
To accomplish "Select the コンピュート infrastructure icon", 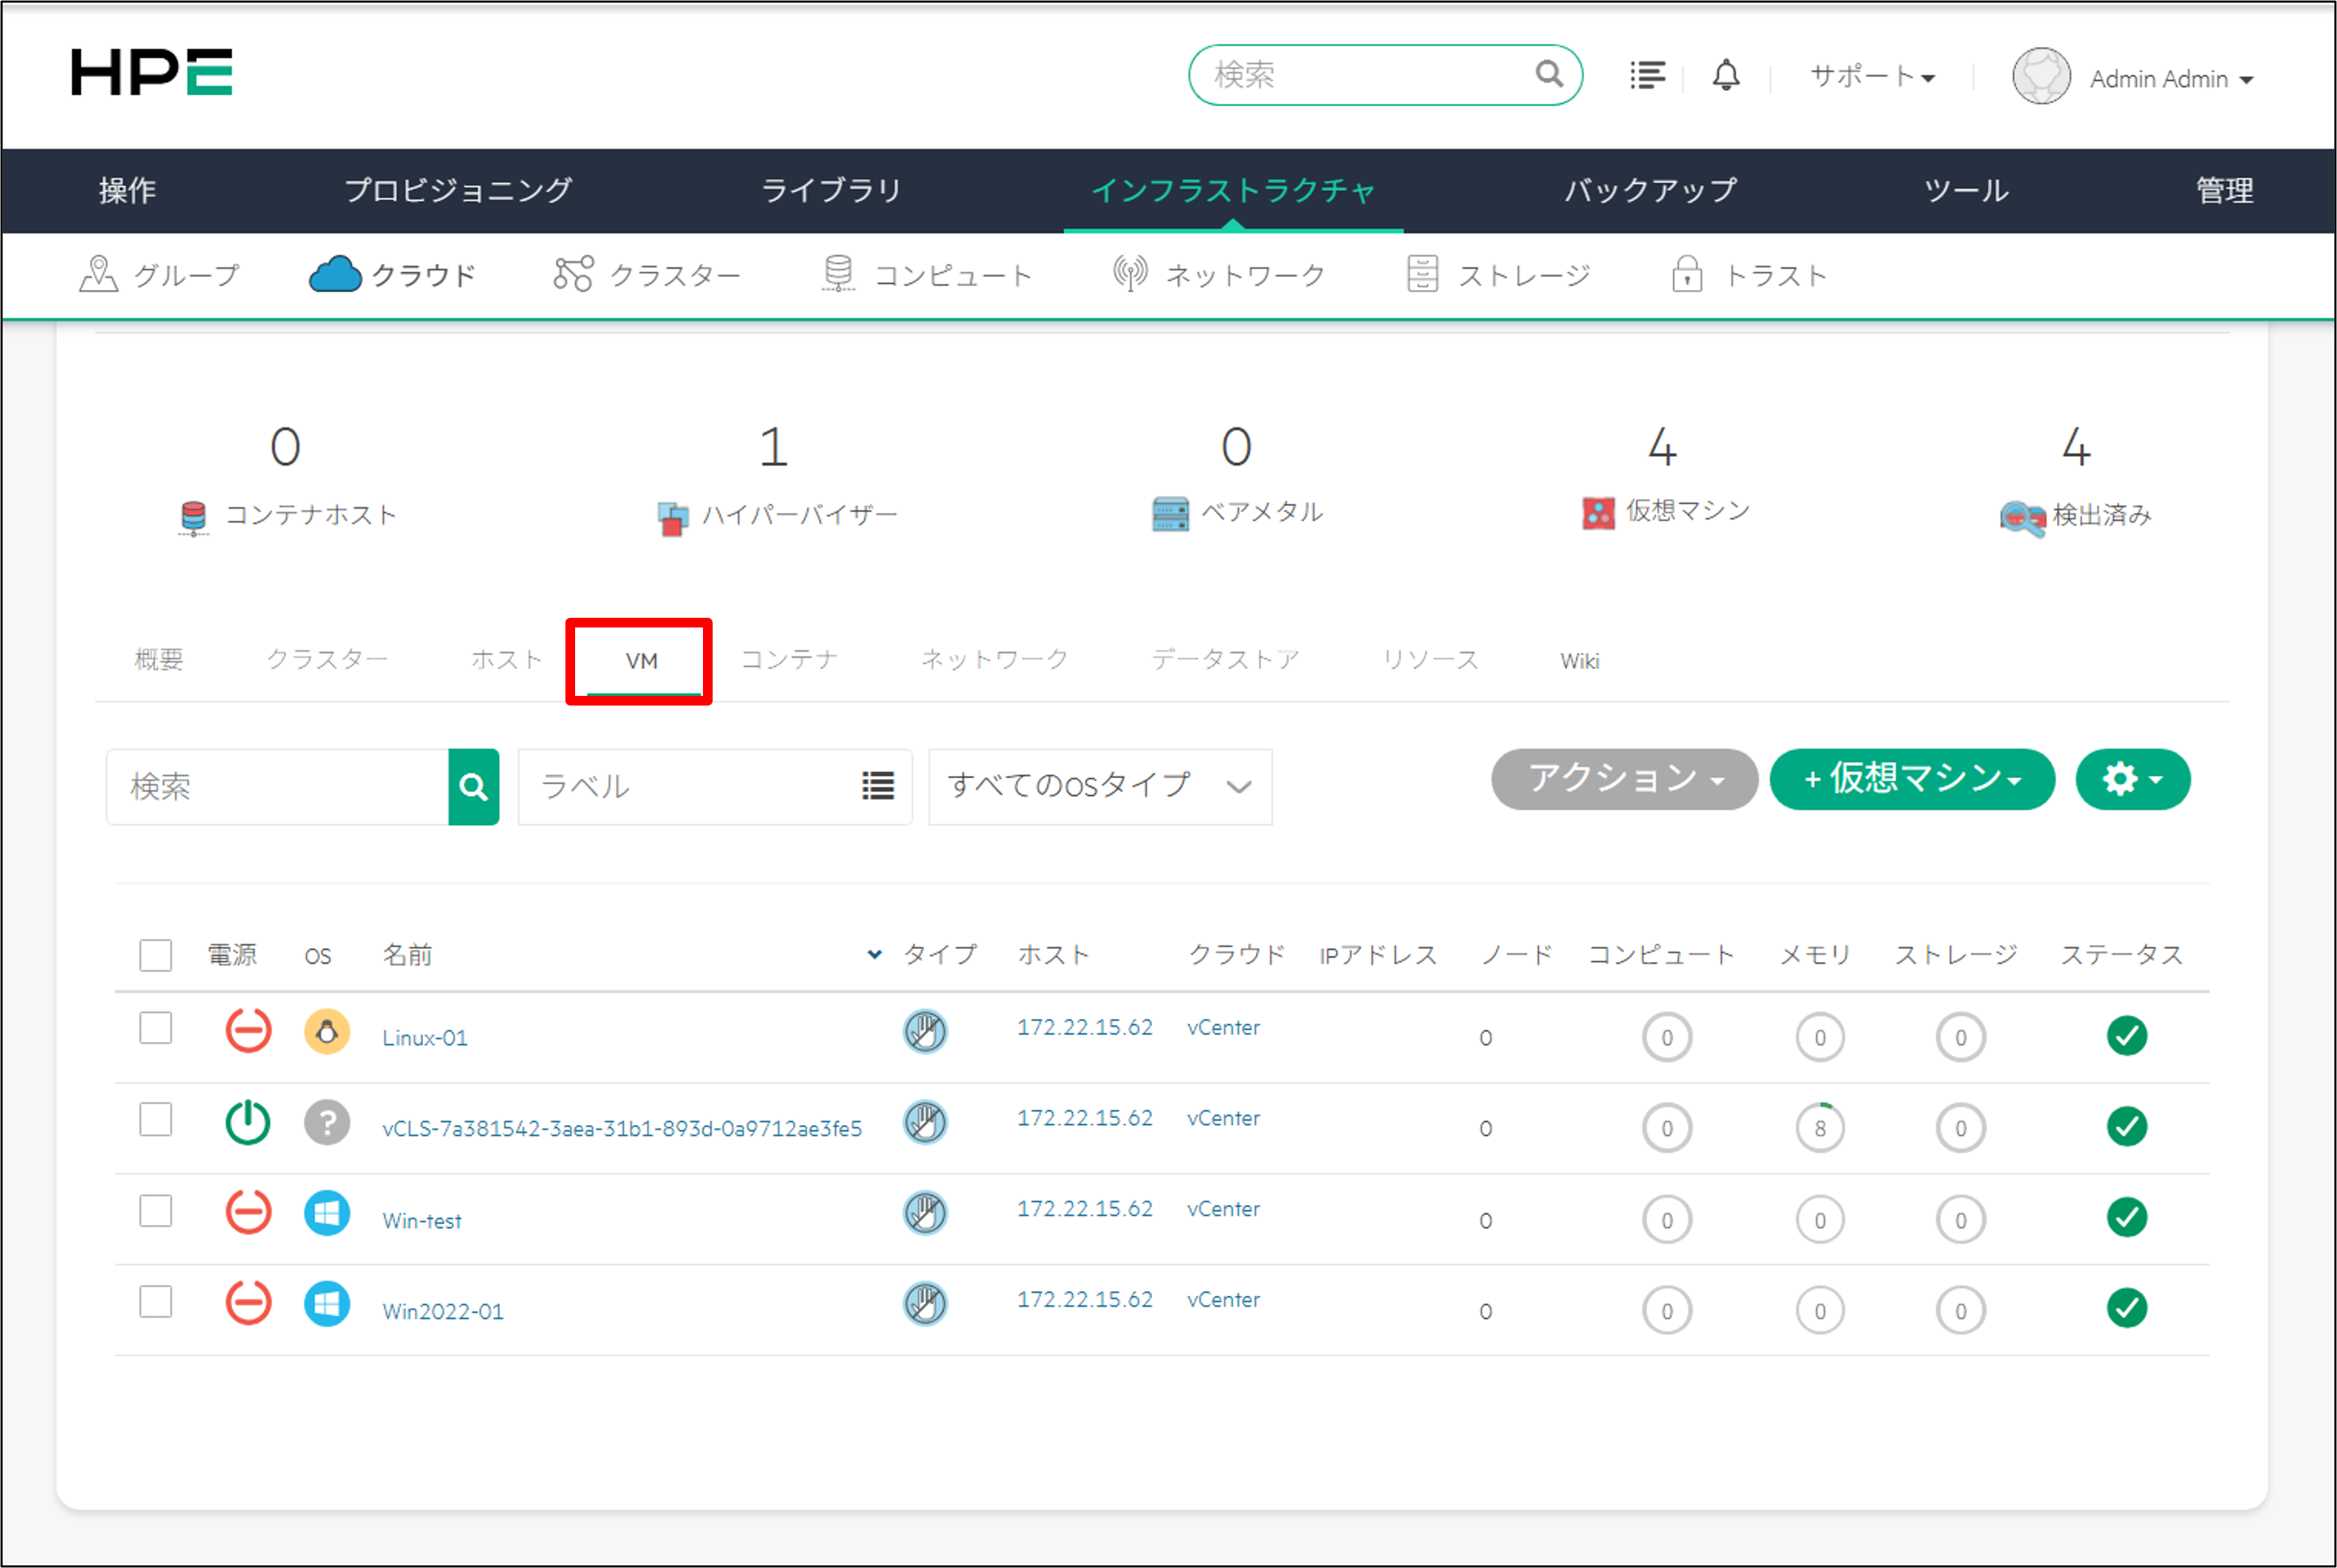I will [x=839, y=273].
